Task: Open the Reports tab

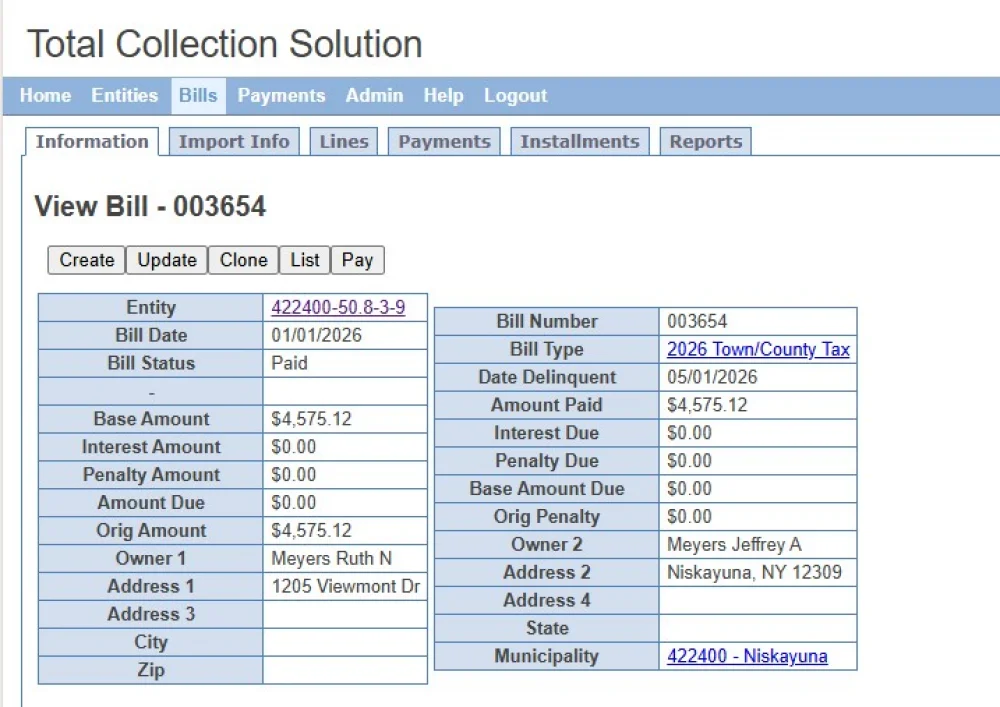Action: 706,142
